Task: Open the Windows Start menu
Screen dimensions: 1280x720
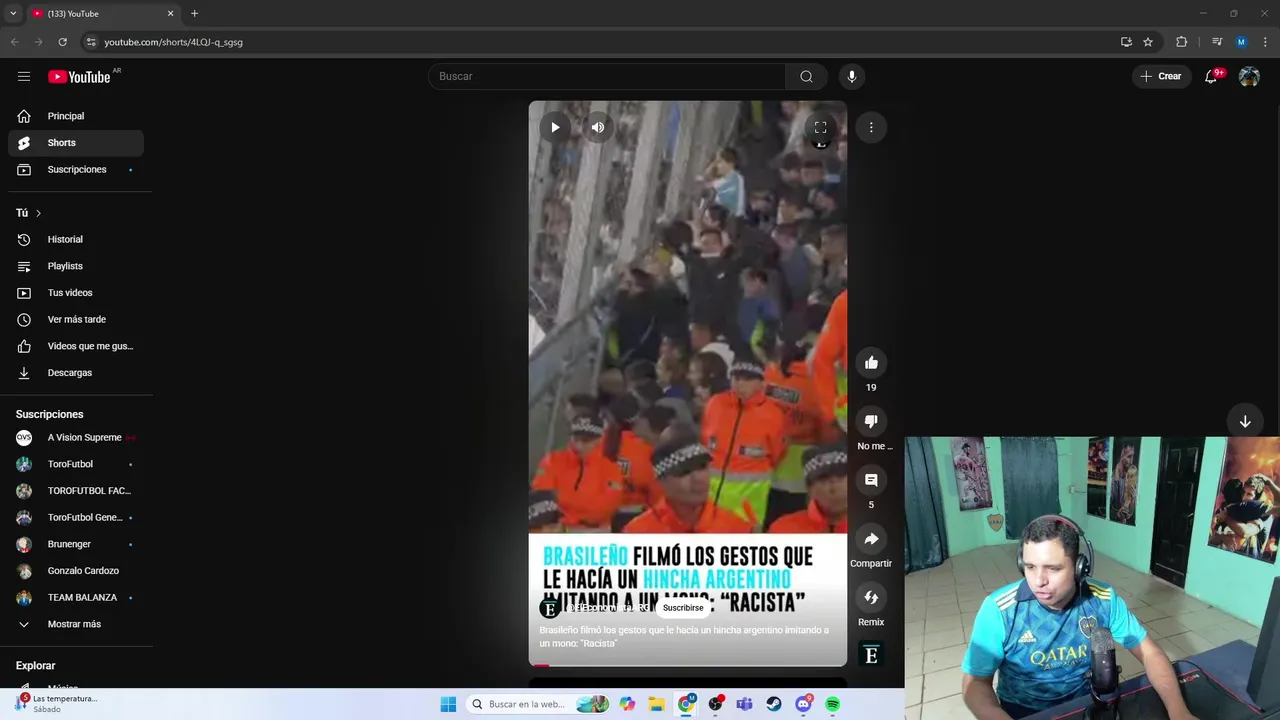Action: (x=448, y=704)
